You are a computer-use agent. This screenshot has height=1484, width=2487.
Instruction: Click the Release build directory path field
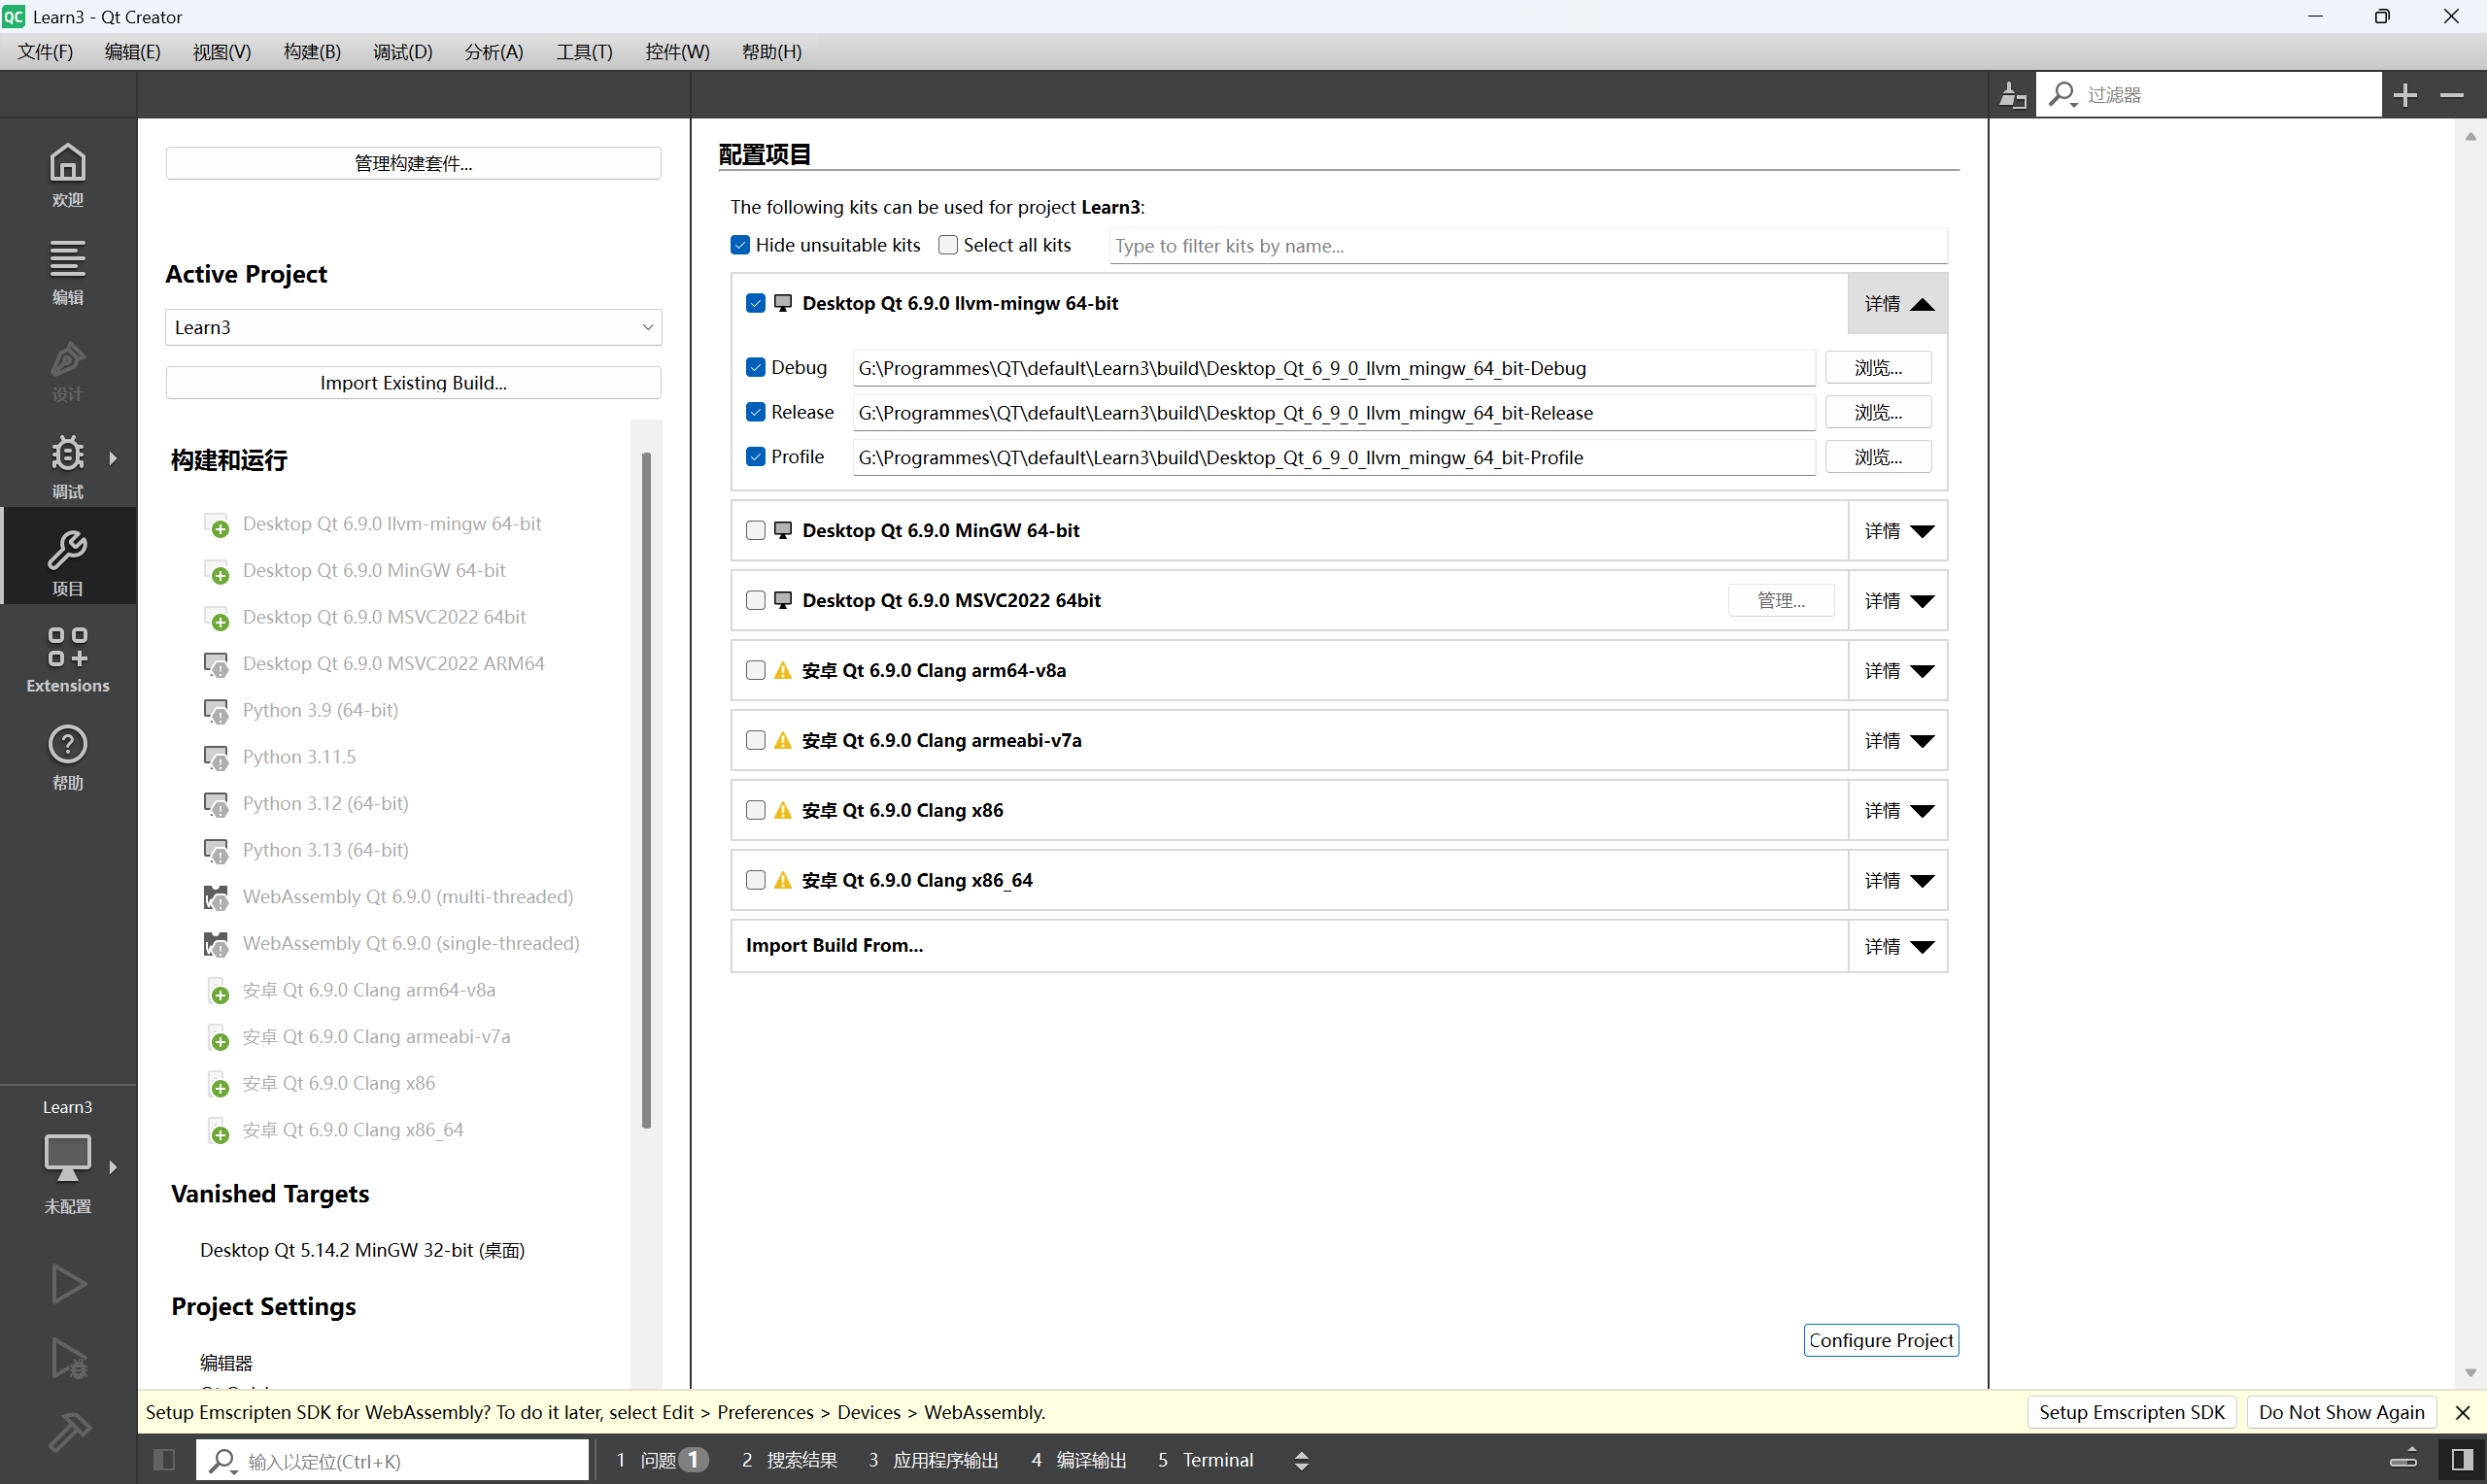(1333, 413)
